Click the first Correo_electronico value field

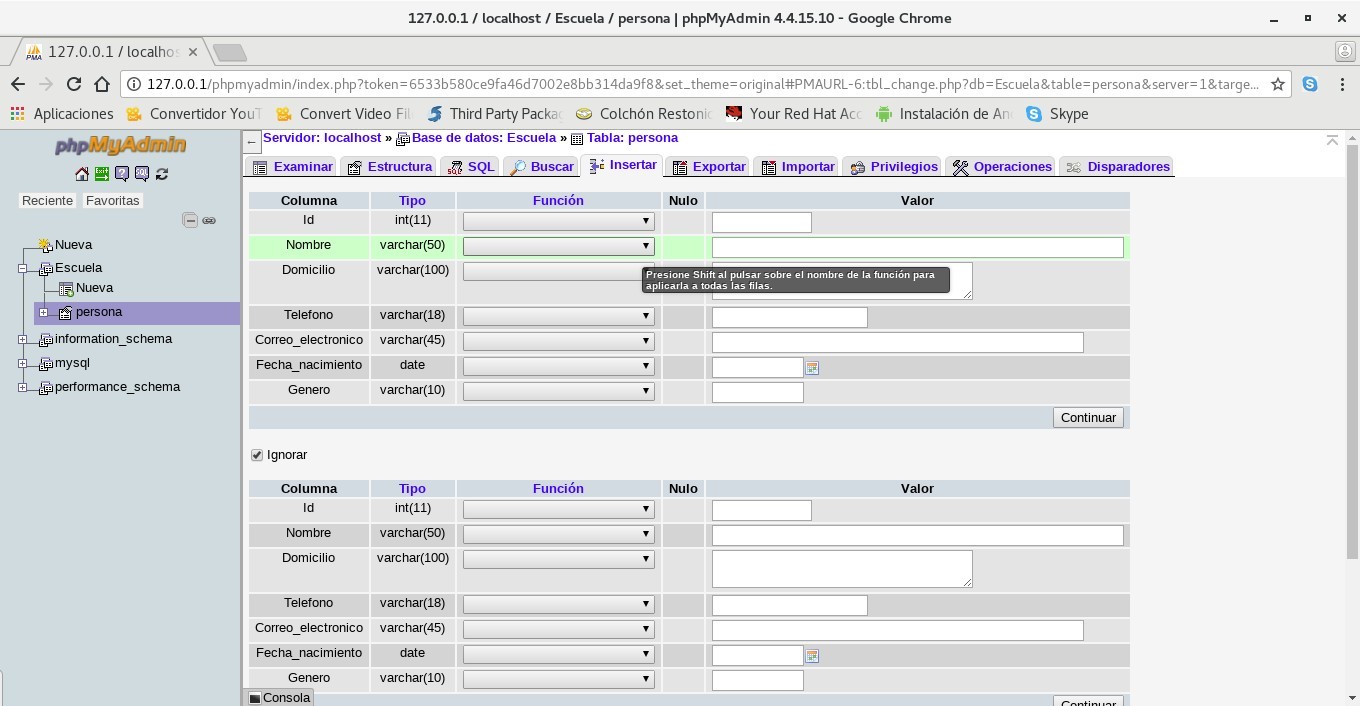tap(897, 343)
